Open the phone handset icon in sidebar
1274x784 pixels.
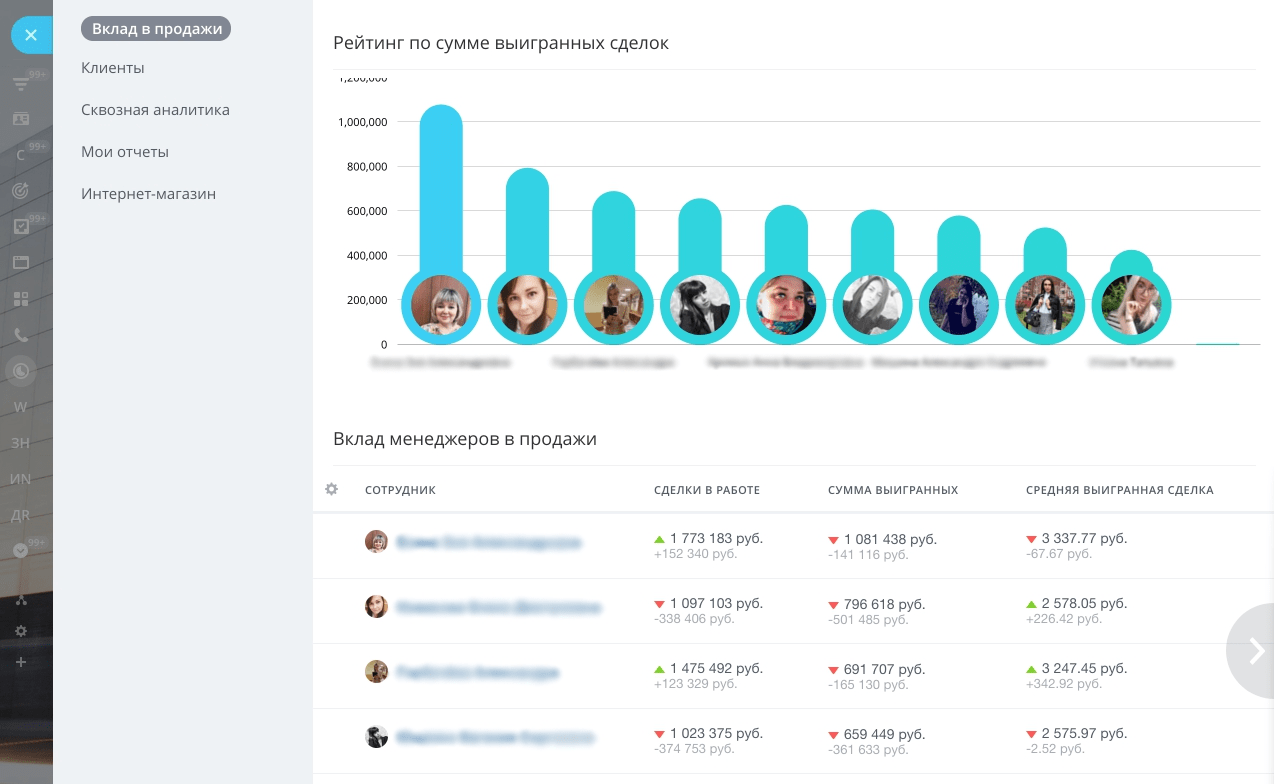coord(21,335)
